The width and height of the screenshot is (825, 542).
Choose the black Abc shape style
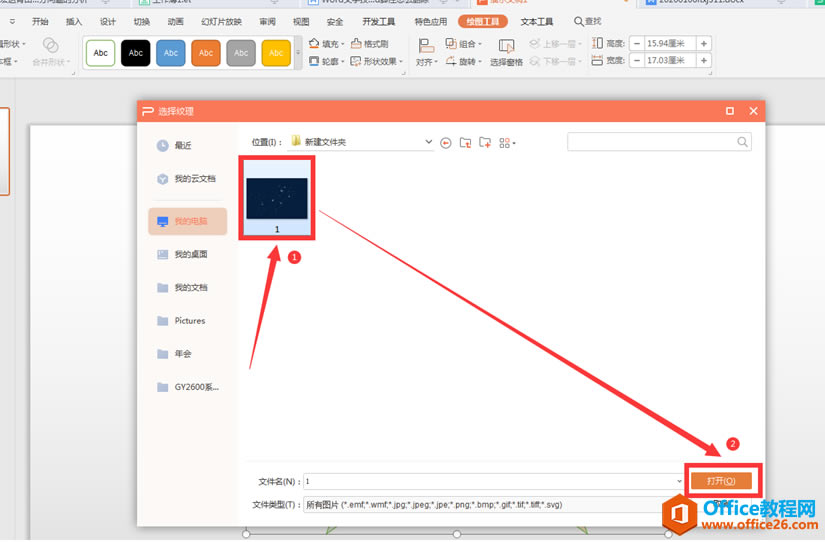136,53
